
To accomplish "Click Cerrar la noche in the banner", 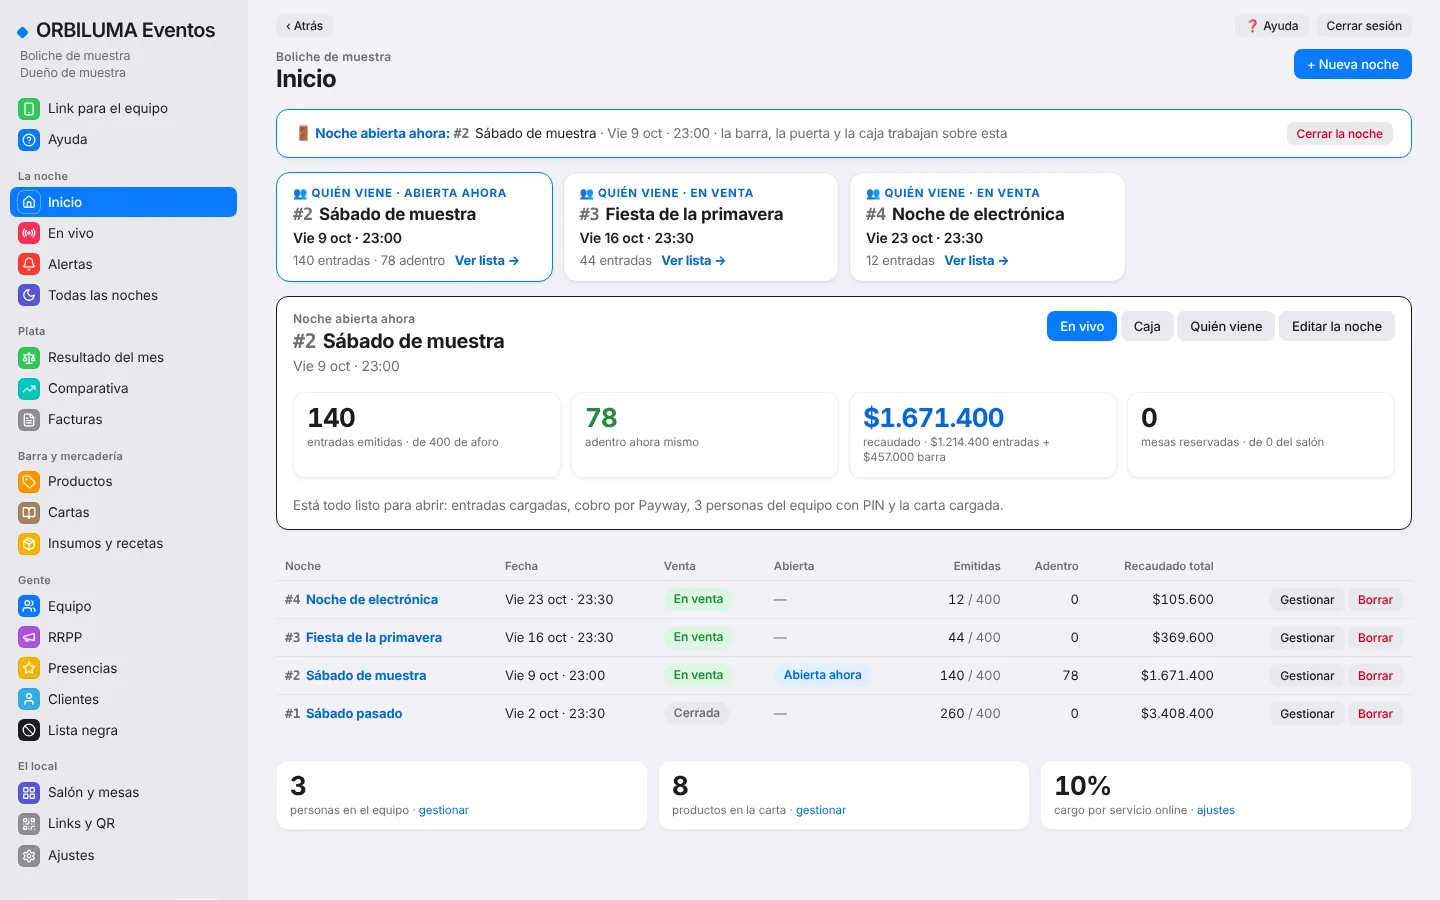I will pos(1339,134).
